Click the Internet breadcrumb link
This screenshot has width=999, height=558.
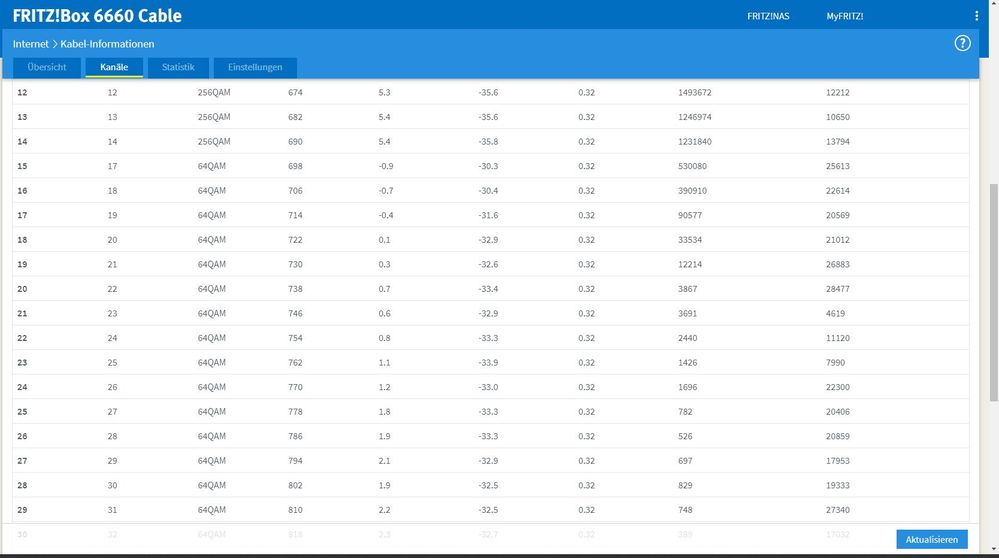pyautogui.click(x=31, y=44)
